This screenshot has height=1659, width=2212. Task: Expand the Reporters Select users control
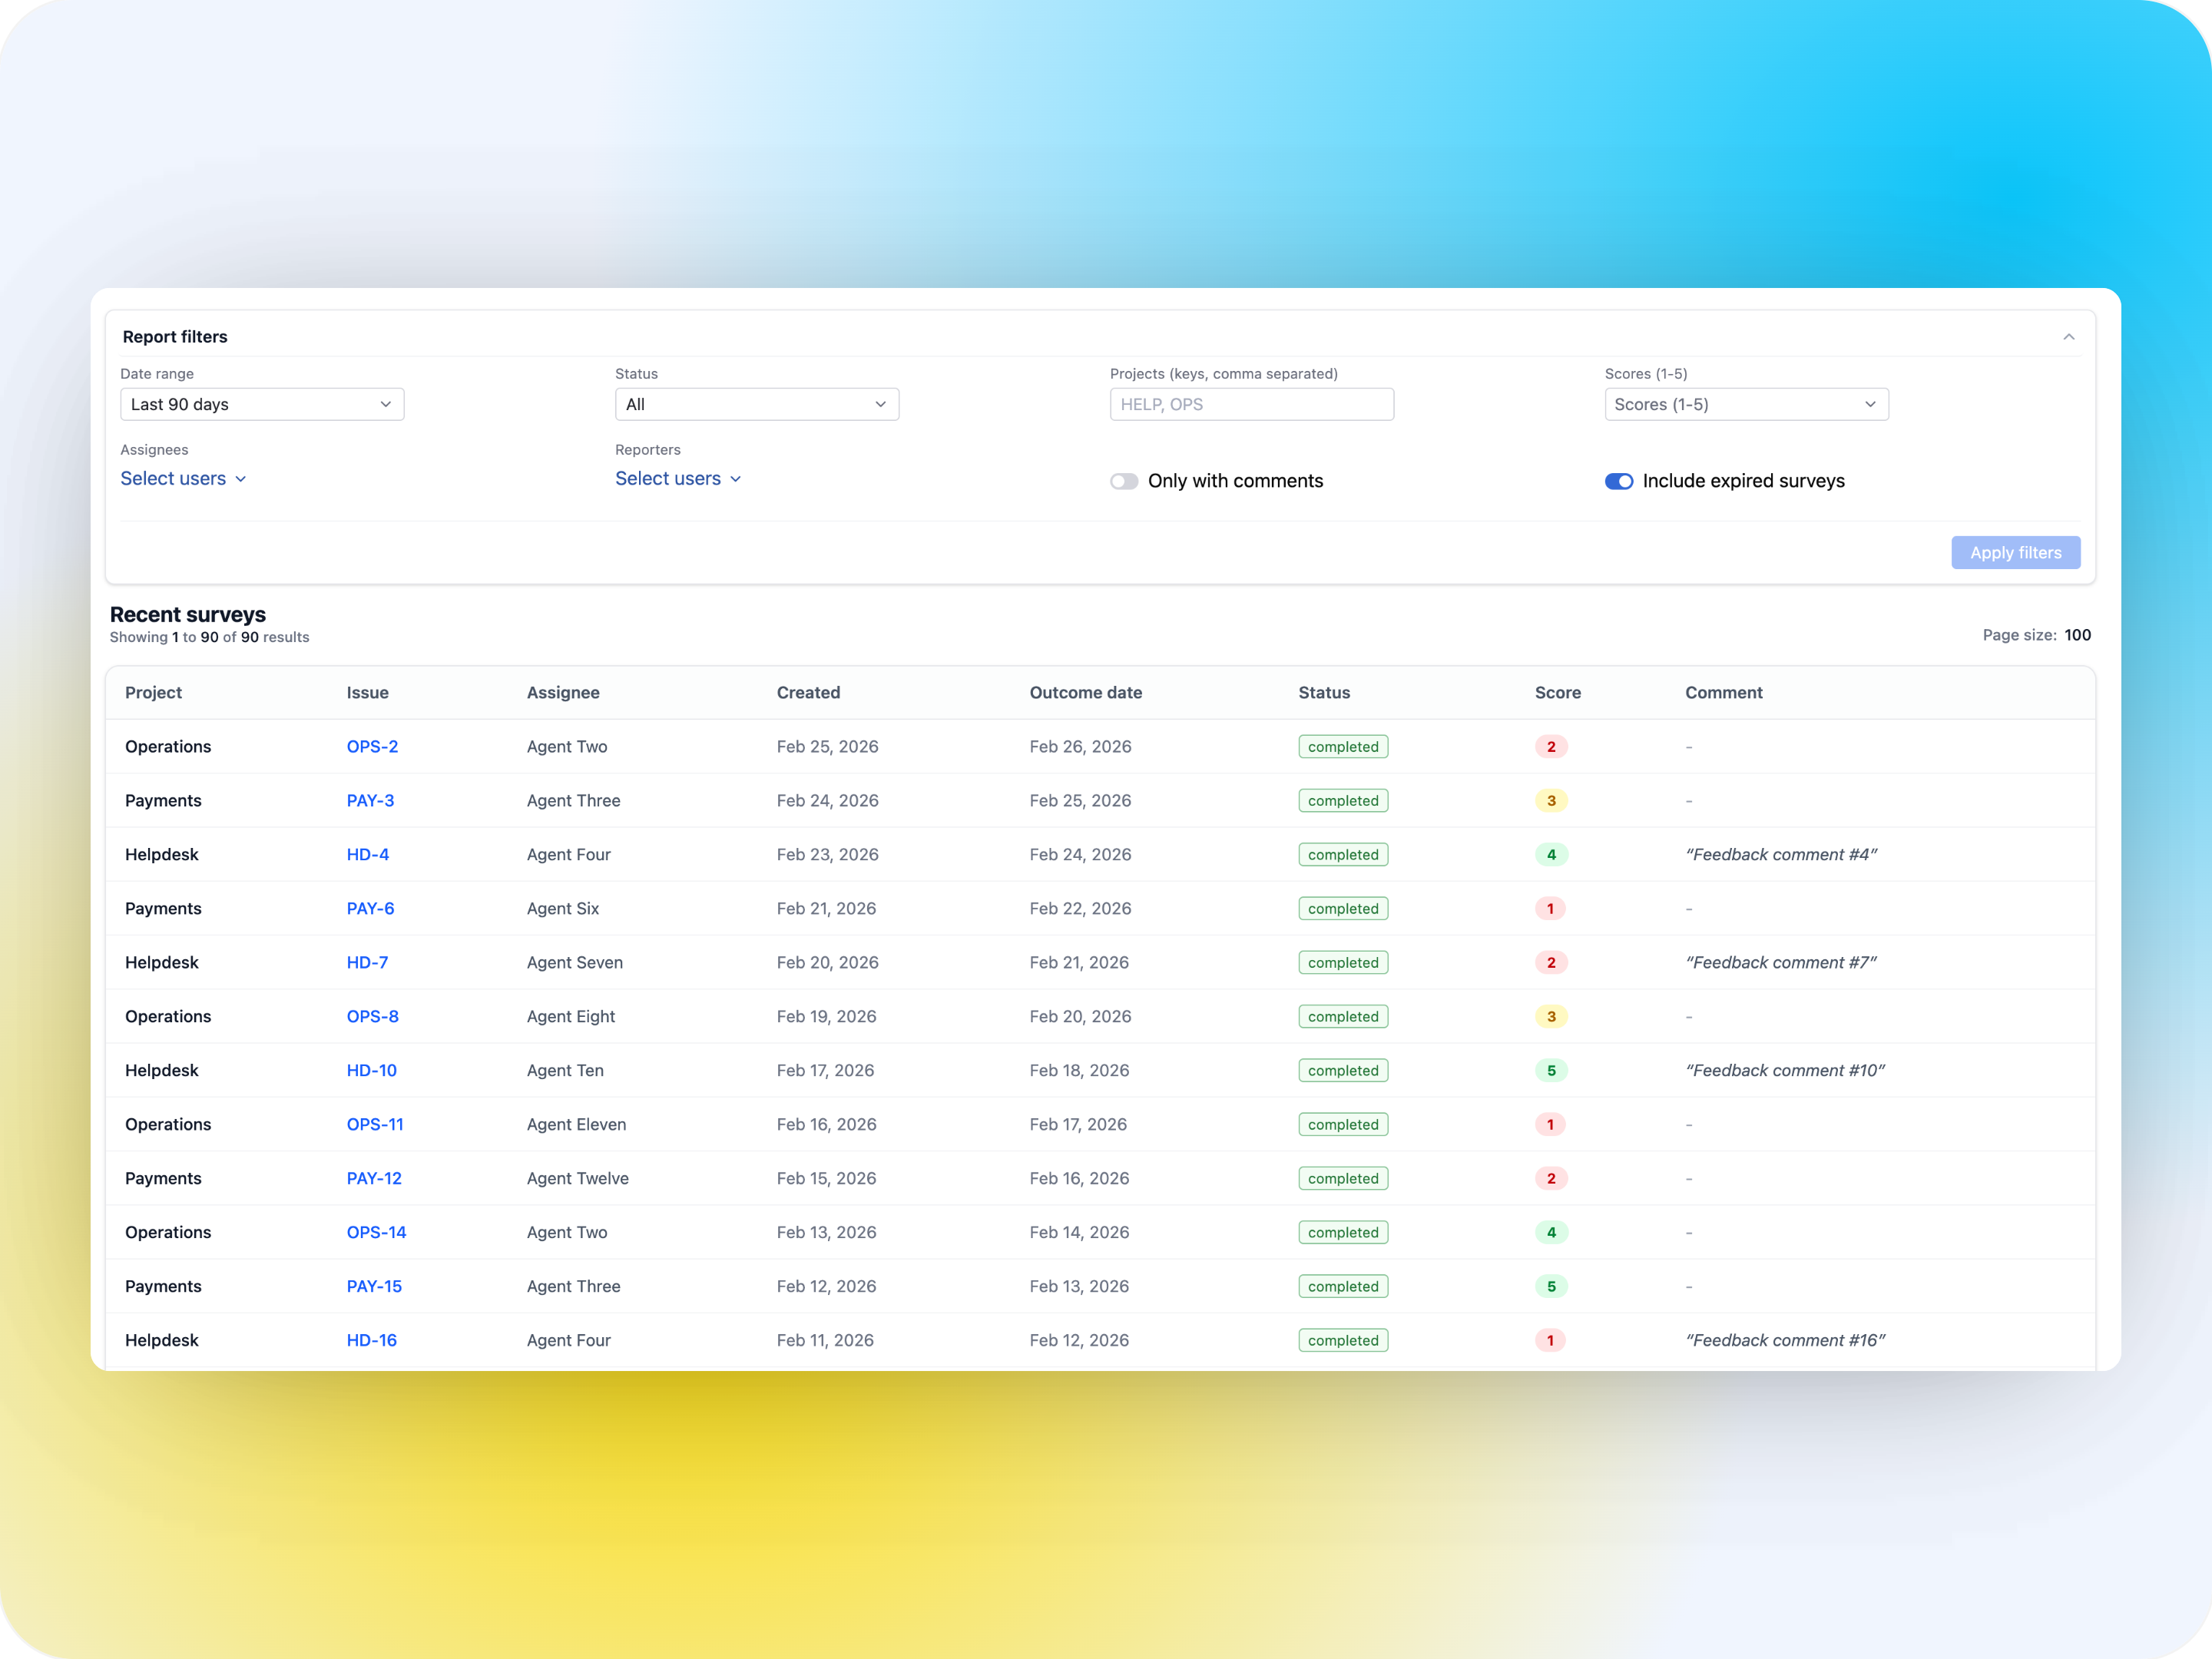pos(678,479)
